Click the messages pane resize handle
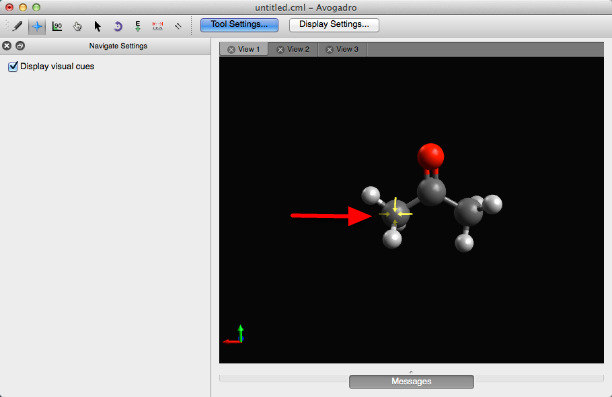The width and height of the screenshot is (612, 397). click(411, 372)
